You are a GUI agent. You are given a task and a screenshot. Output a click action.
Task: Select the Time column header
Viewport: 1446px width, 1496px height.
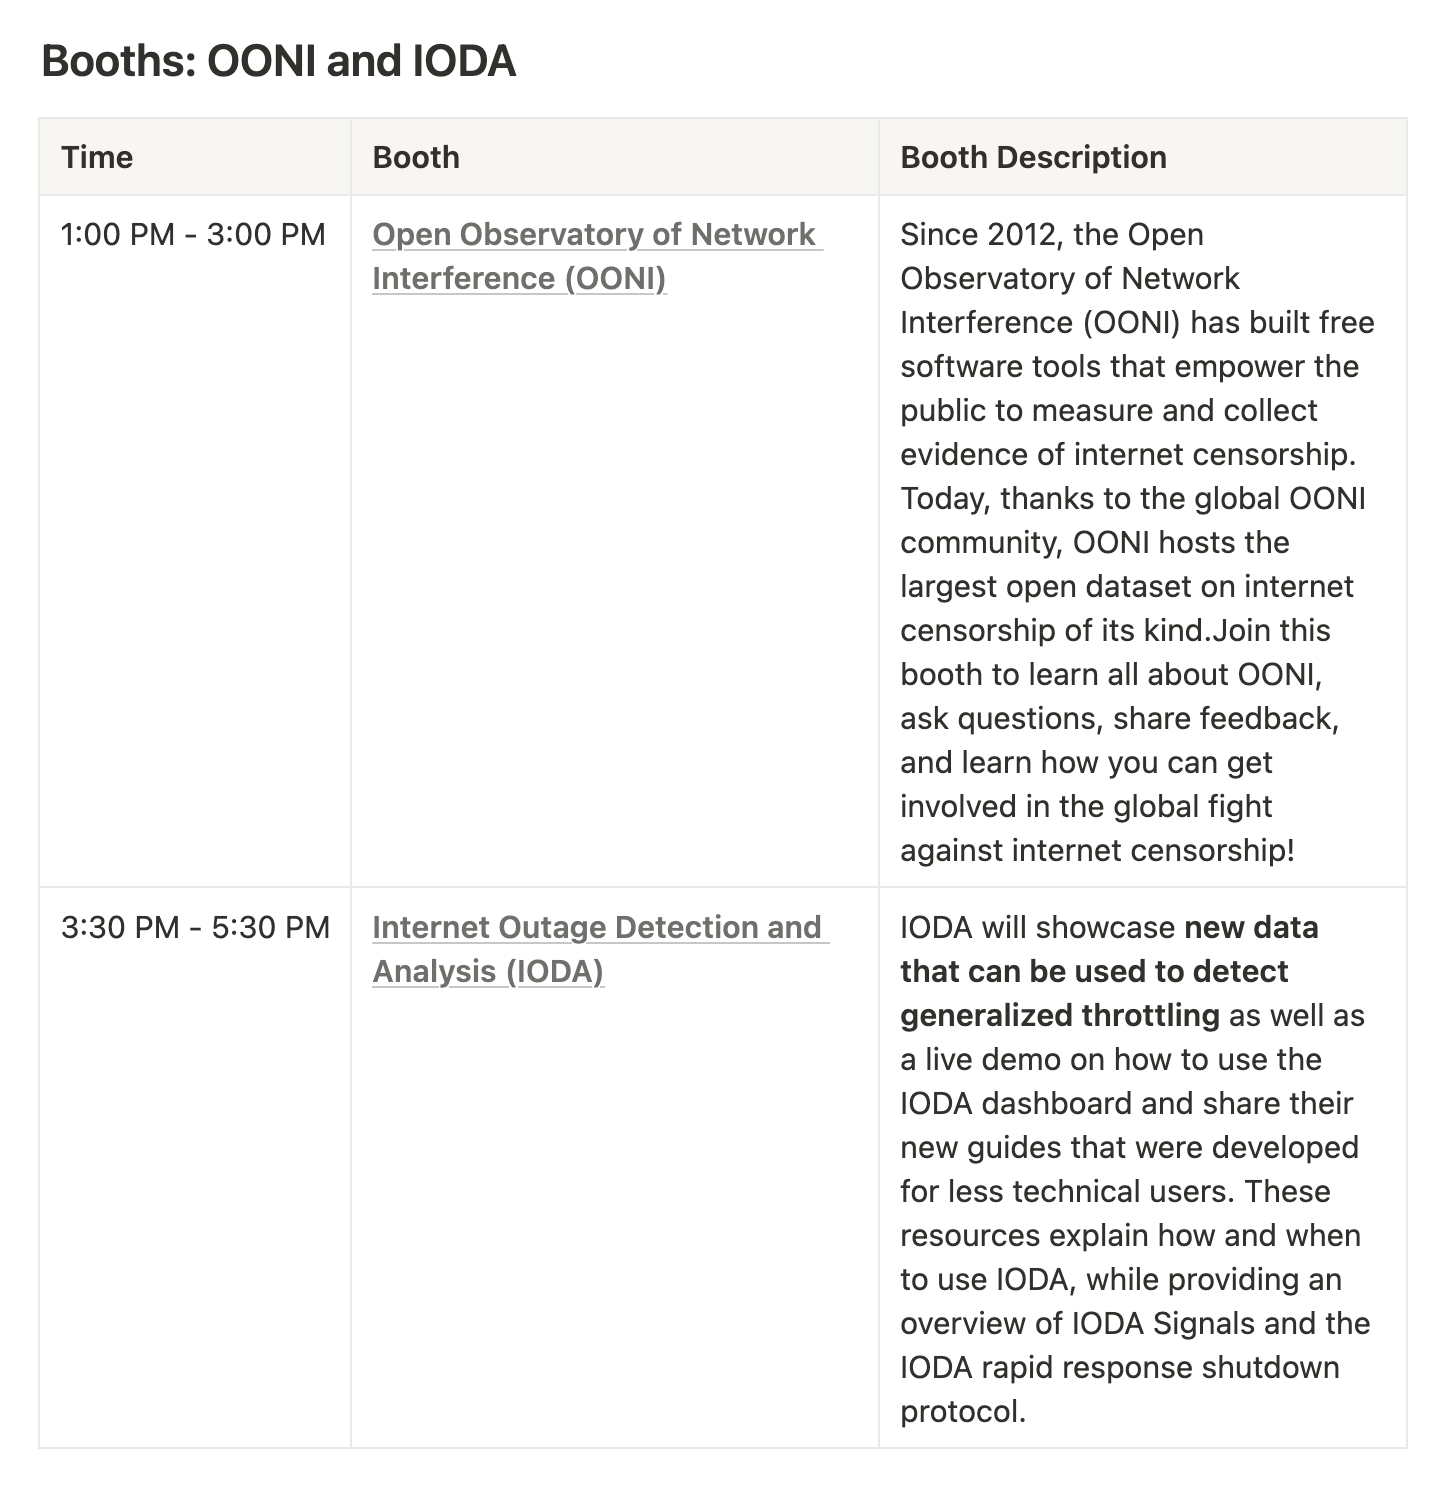[97, 157]
